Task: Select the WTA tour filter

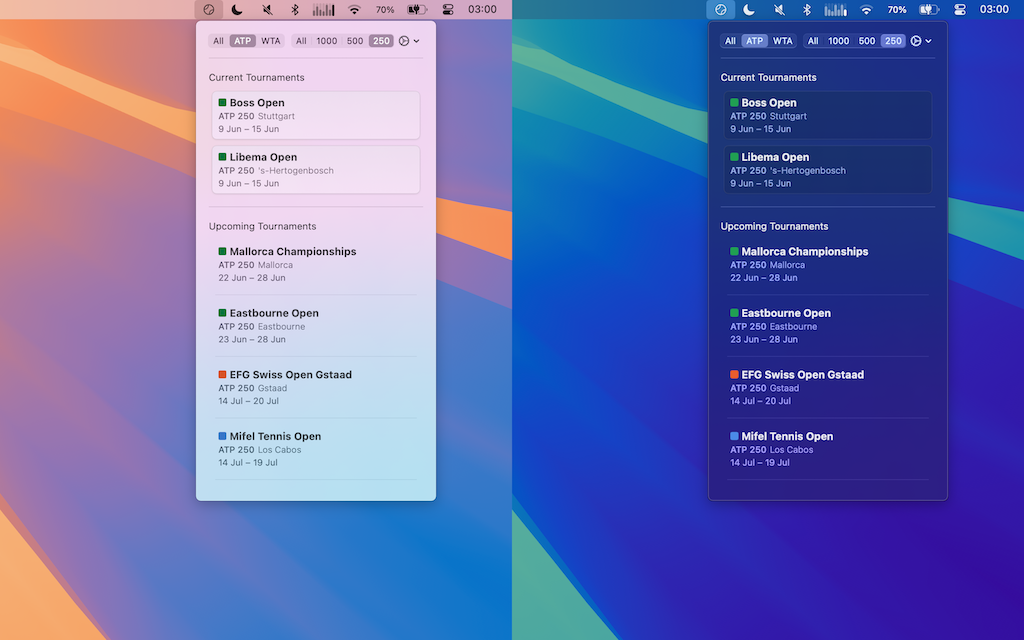Action: coord(270,40)
